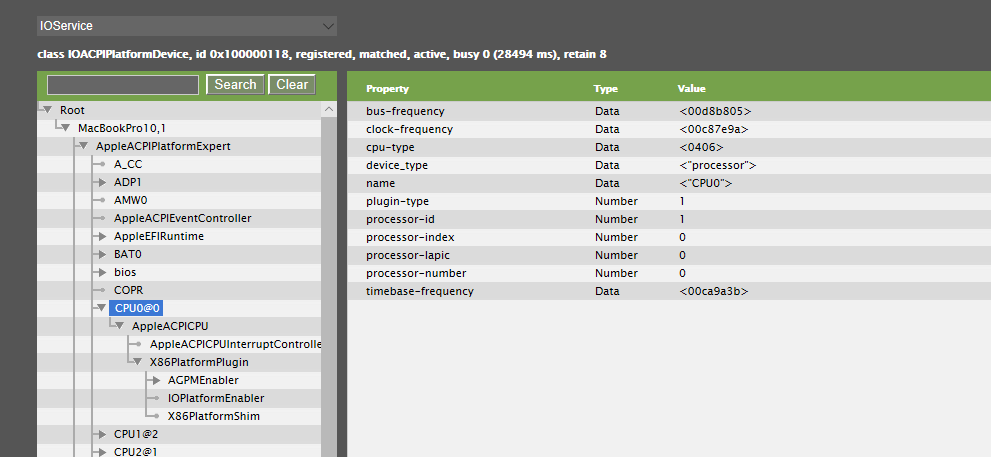
Task: Select the processor-index property row
Action: [x=669, y=237]
